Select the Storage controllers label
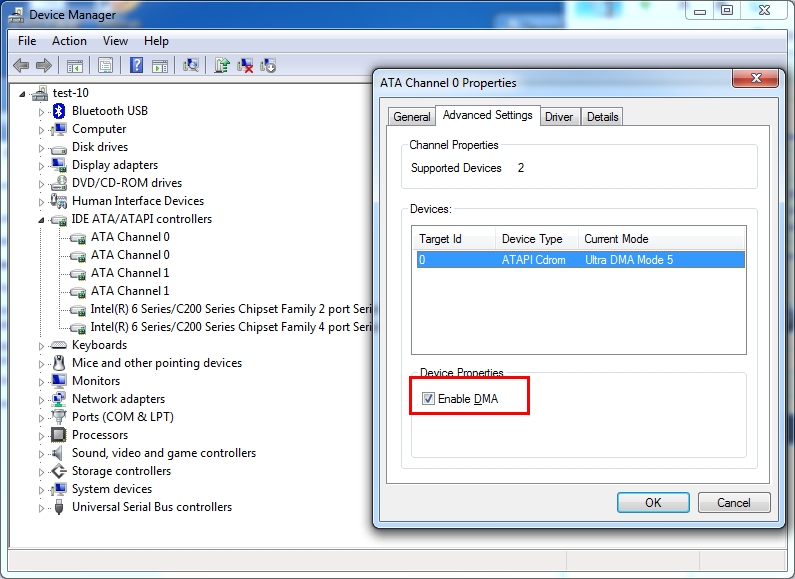Image resolution: width=795 pixels, height=579 pixels. click(121, 471)
